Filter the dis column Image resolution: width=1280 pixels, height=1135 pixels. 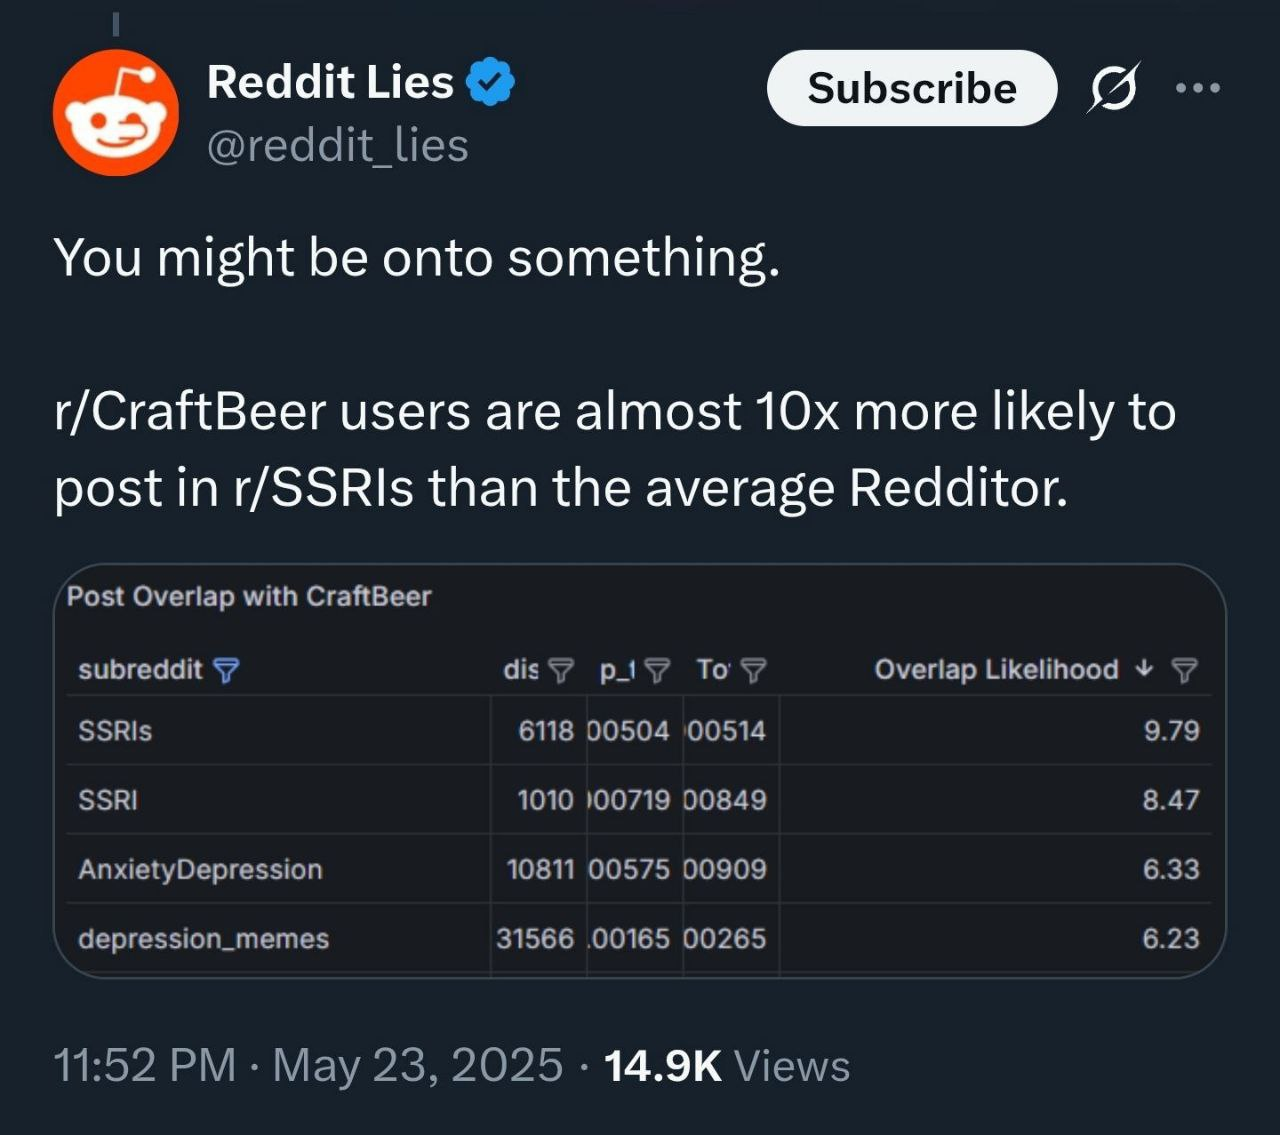pyautogui.click(x=563, y=670)
